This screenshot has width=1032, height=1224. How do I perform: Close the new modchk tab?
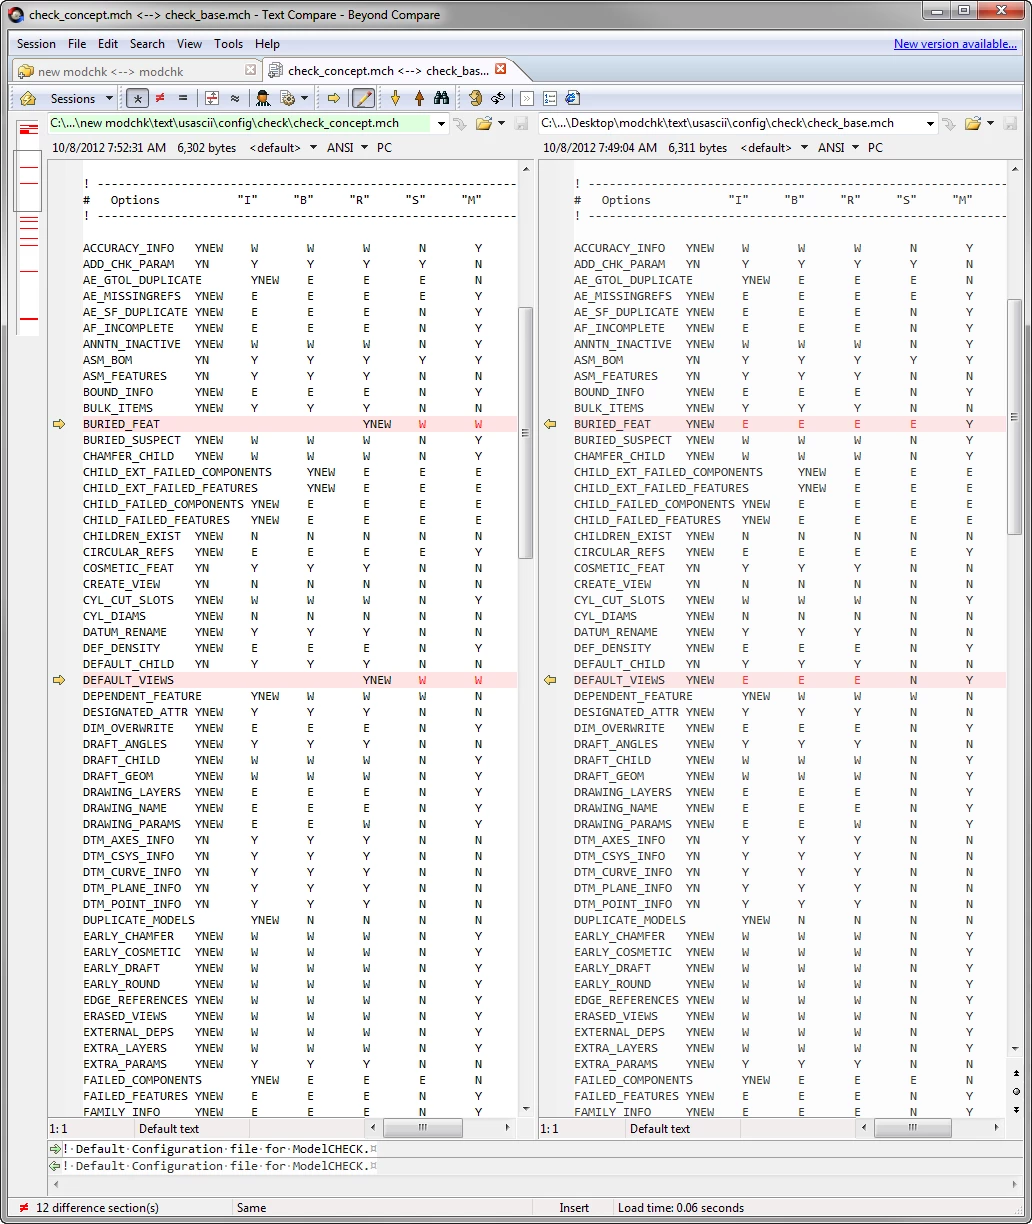pos(251,70)
